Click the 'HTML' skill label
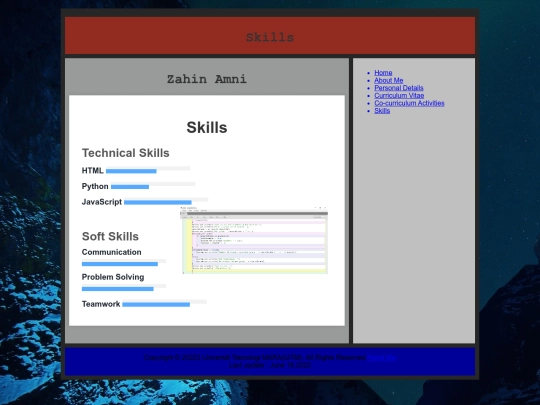The image size is (540, 405). tap(93, 170)
